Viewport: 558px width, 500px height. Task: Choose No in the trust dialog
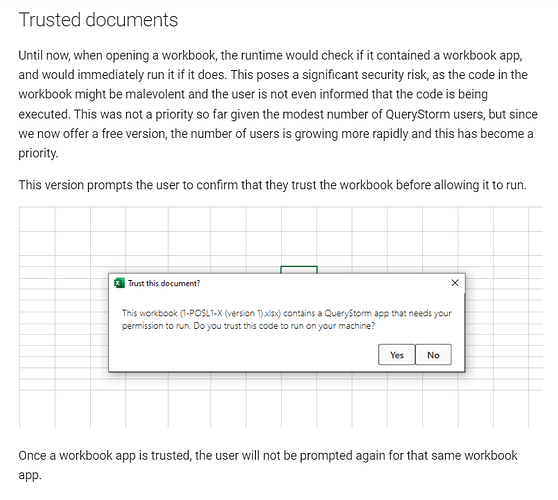(x=433, y=354)
